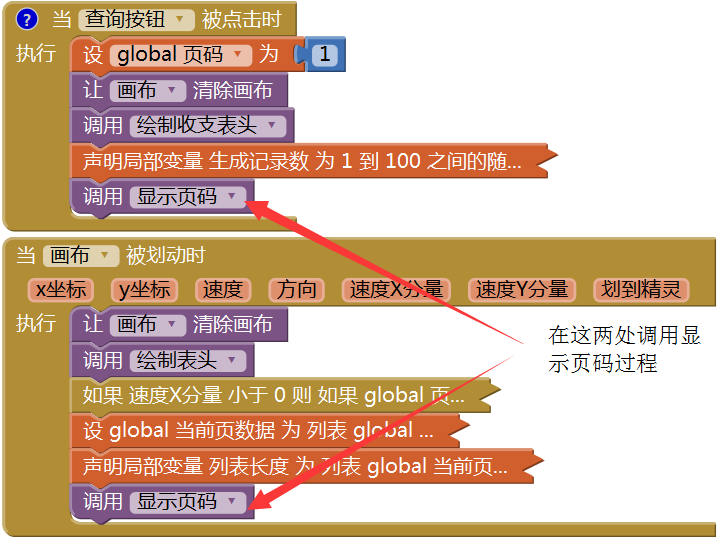The width and height of the screenshot is (719, 539).
Task: Click the blue question mark comment icon
Action: [27, 19]
